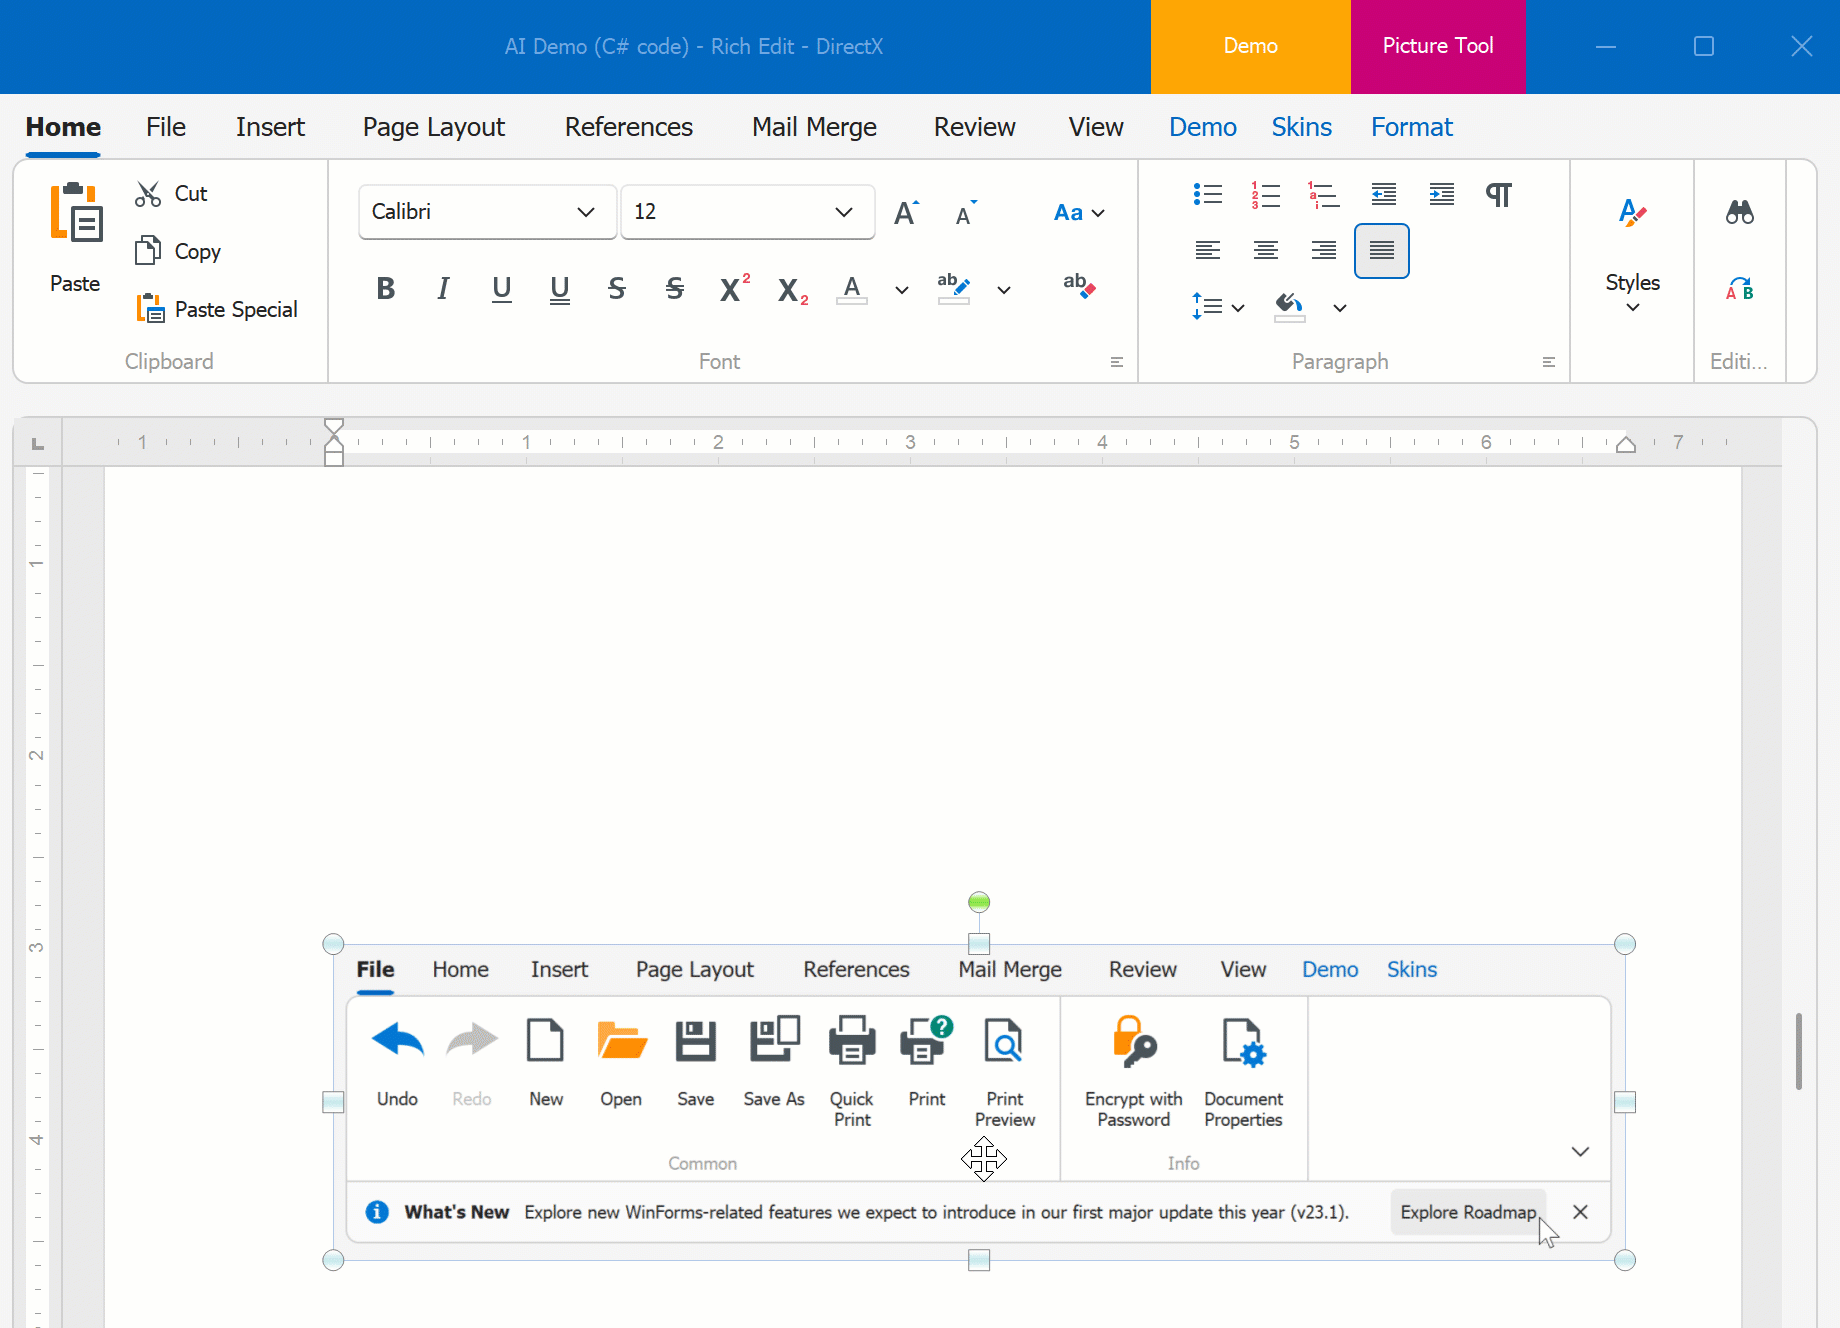Show or hide paragraph marks
The image size is (1840, 1328).
[x=1498, y=194]
